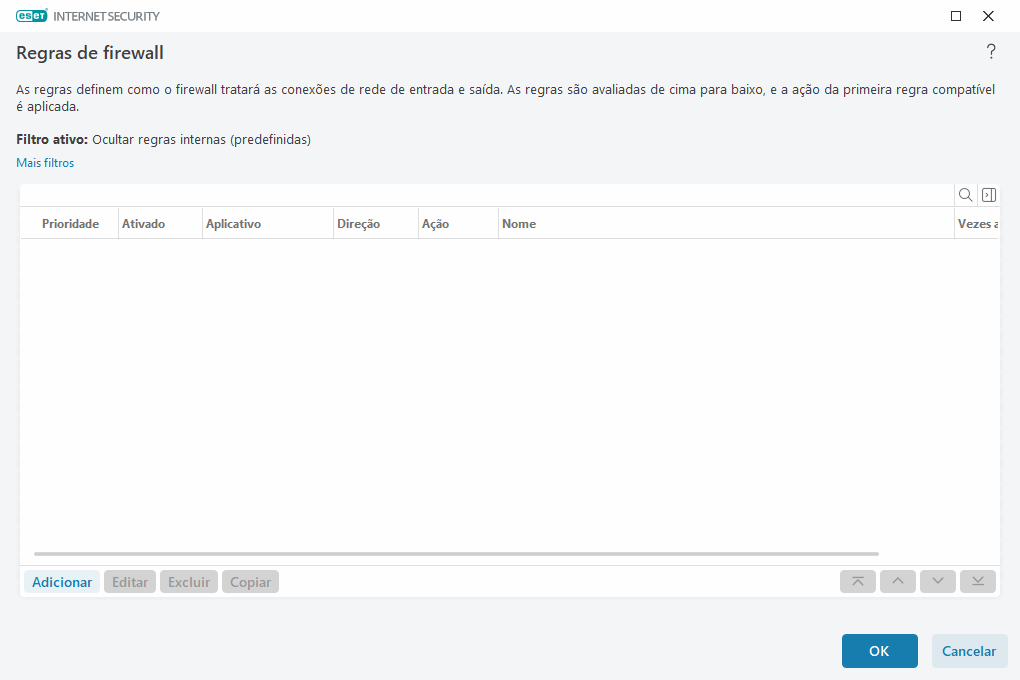The image size is (1020, 680).
Task: Dismiss the dialog with Cancelar
Action: click(x=969, y=650)
